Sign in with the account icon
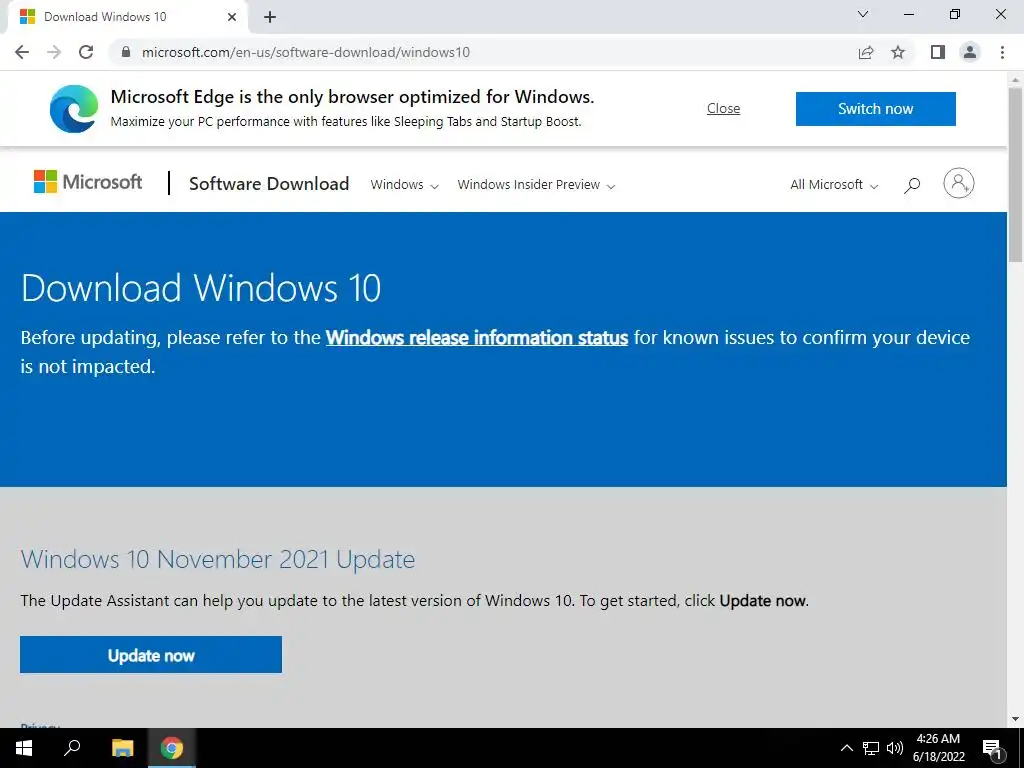This screenshot has height=768, width=1024. pos(958,183)
